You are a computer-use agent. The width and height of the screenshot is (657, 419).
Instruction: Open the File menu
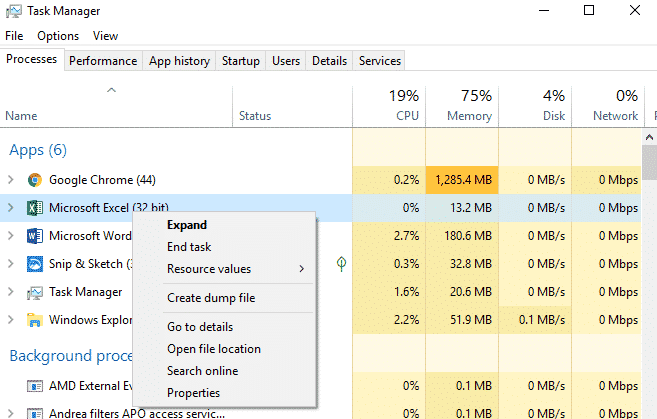pos(14,36)
